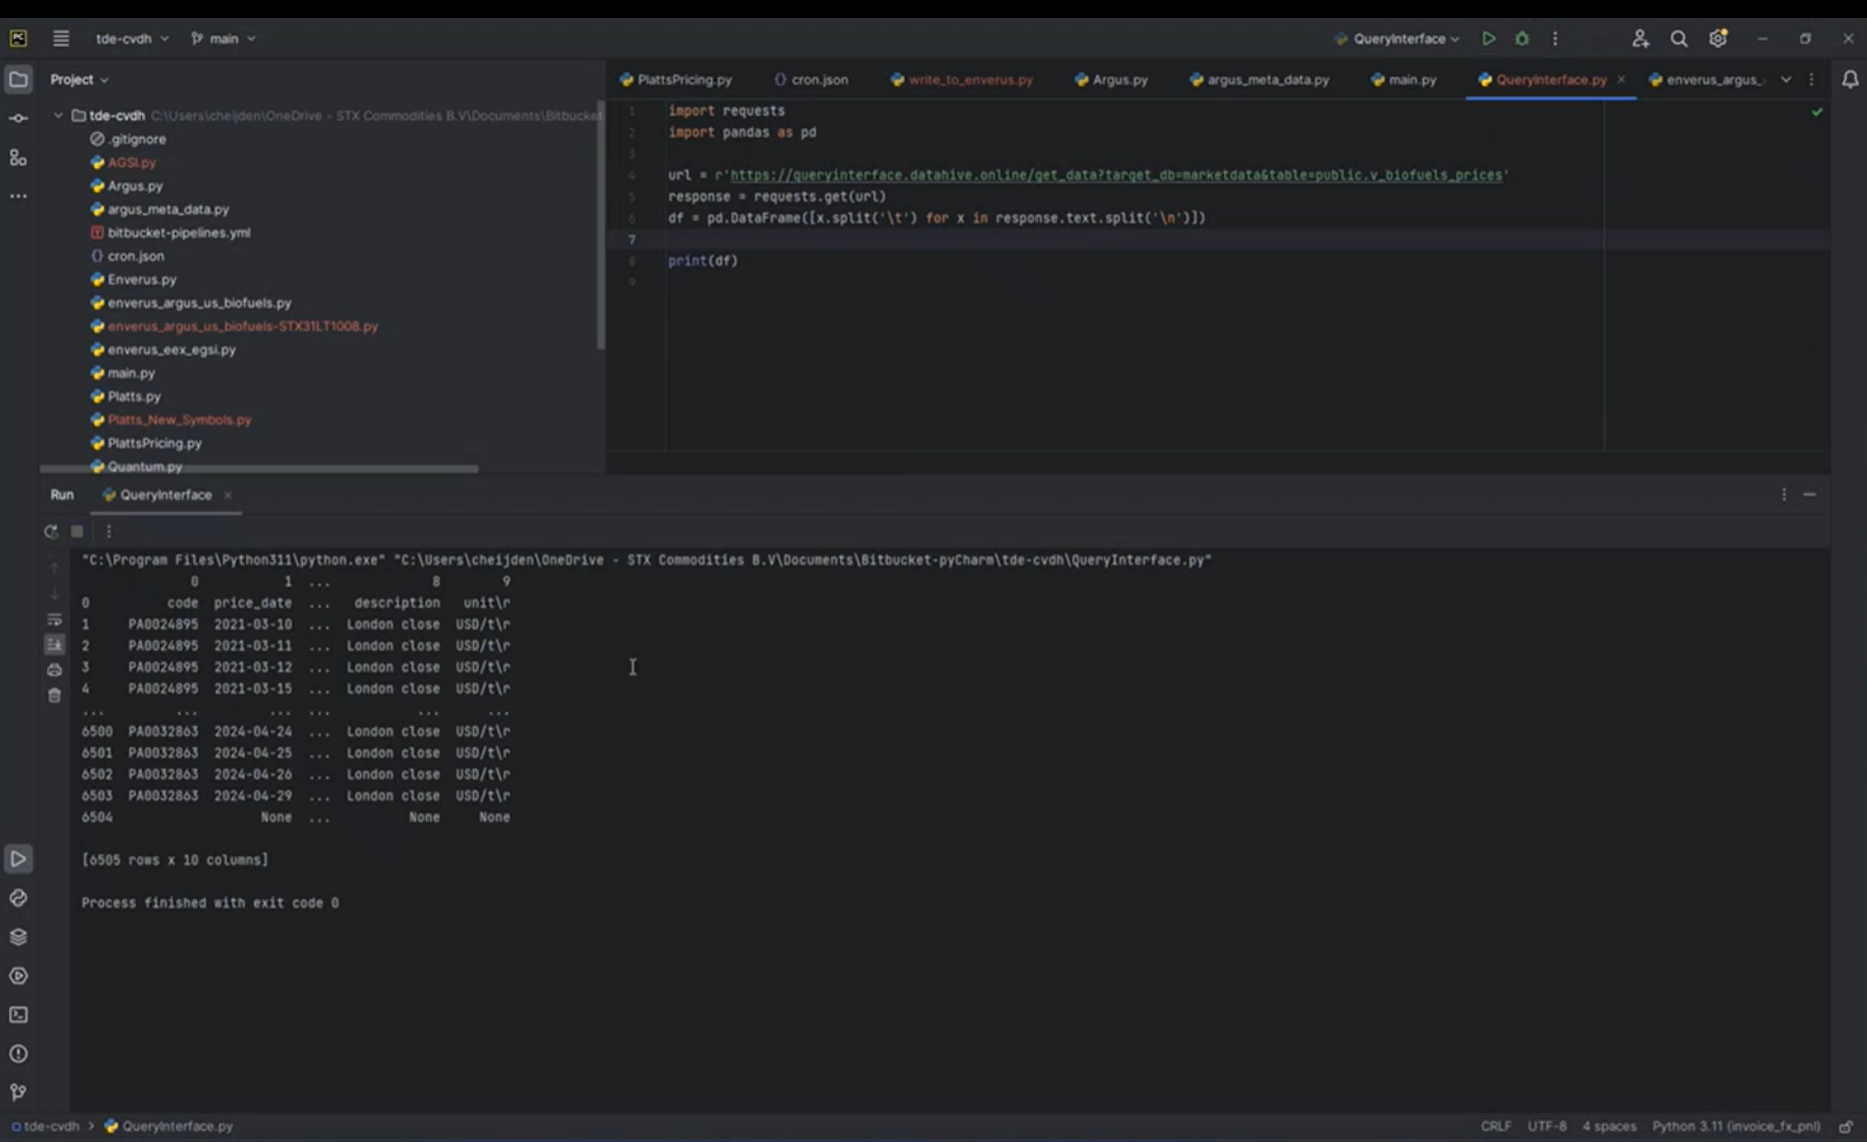This screenshot has width=1867, height=1142.
Task: Click project tree horizontal scrollbar
Action: [258, 468]
